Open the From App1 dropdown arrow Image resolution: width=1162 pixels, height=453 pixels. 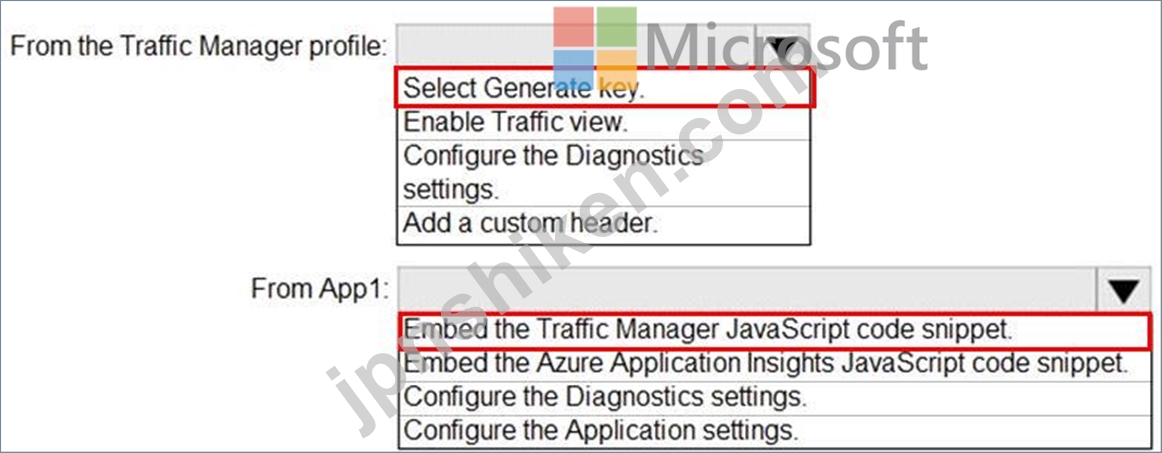1123,290
